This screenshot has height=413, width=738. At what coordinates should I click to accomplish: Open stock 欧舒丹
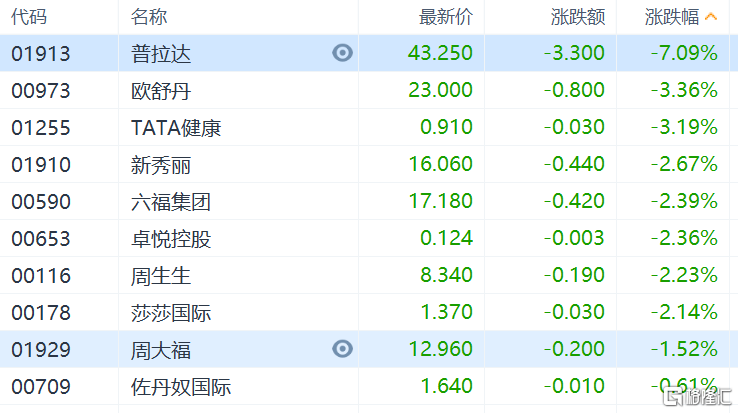(161, 90)
